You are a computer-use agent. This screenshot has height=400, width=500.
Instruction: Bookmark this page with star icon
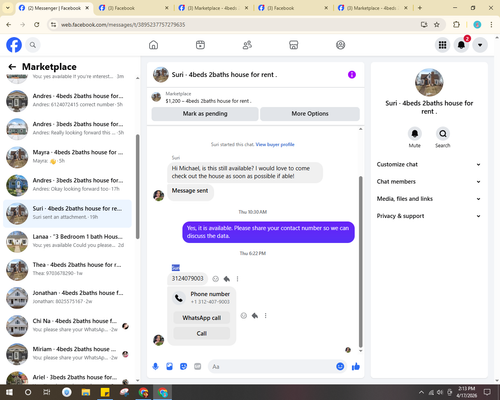(x=437, y=25)
